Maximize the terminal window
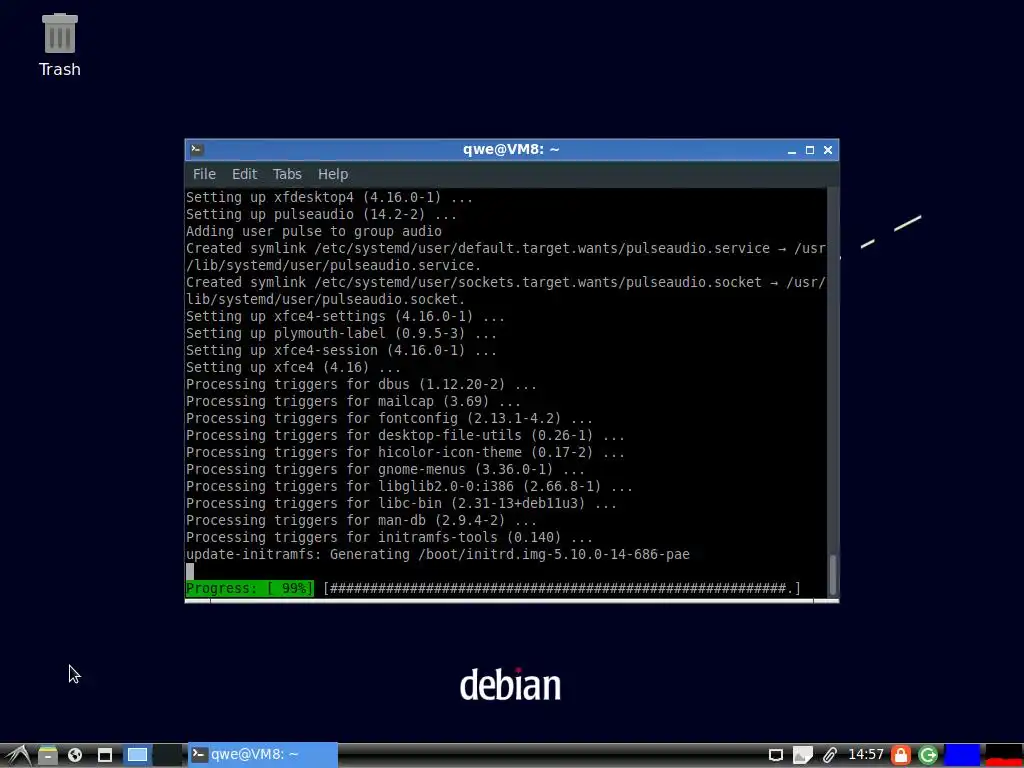 810,150
